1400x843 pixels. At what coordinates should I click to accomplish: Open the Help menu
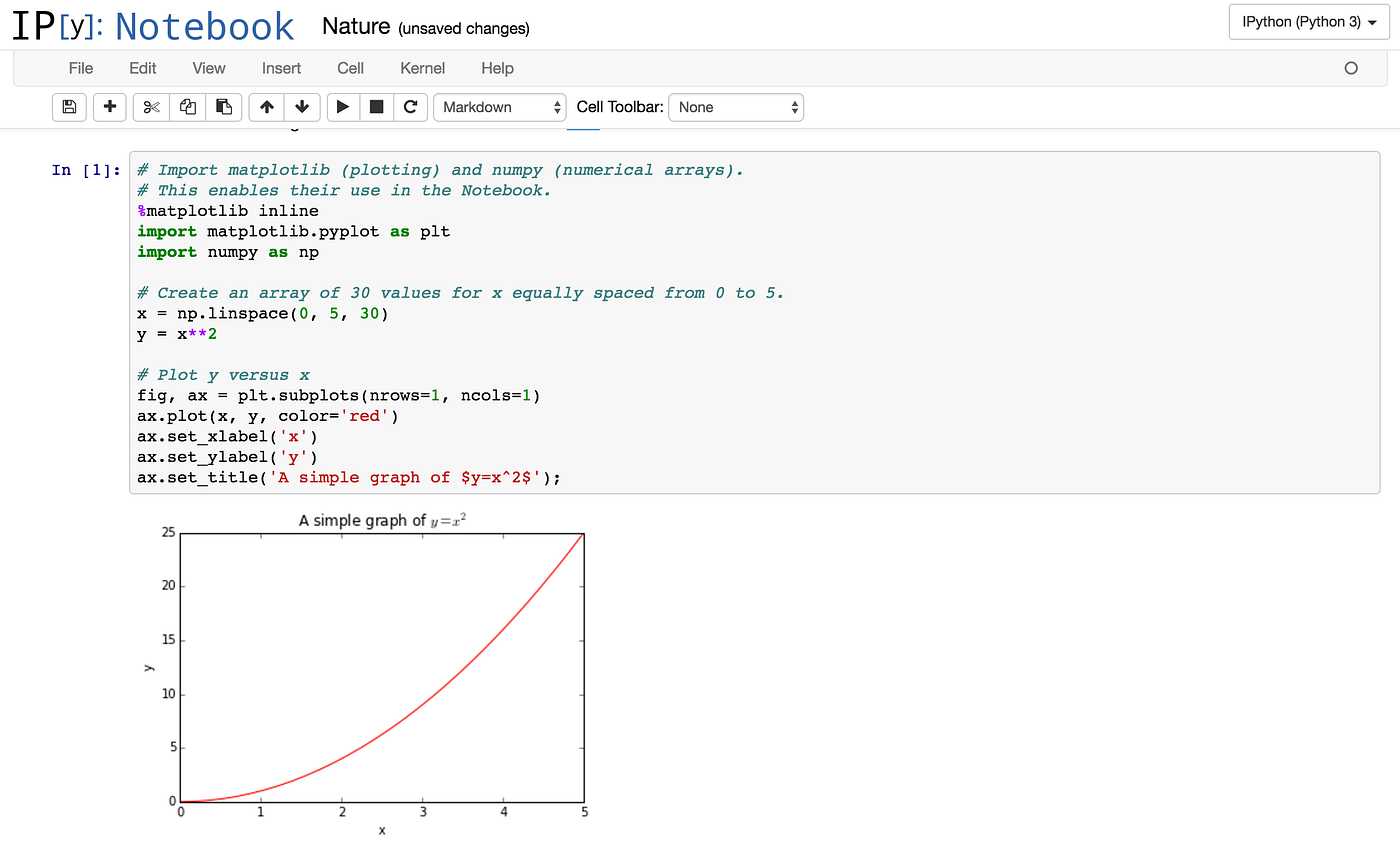497,68
